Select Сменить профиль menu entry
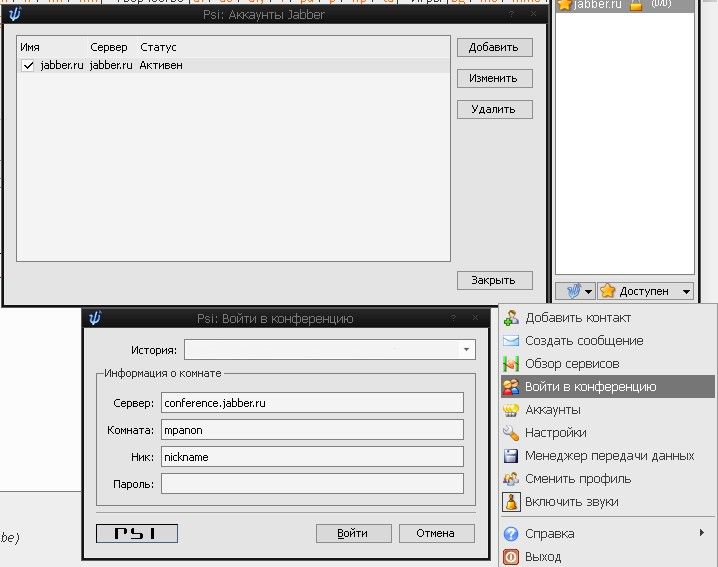 coord(608,479)
